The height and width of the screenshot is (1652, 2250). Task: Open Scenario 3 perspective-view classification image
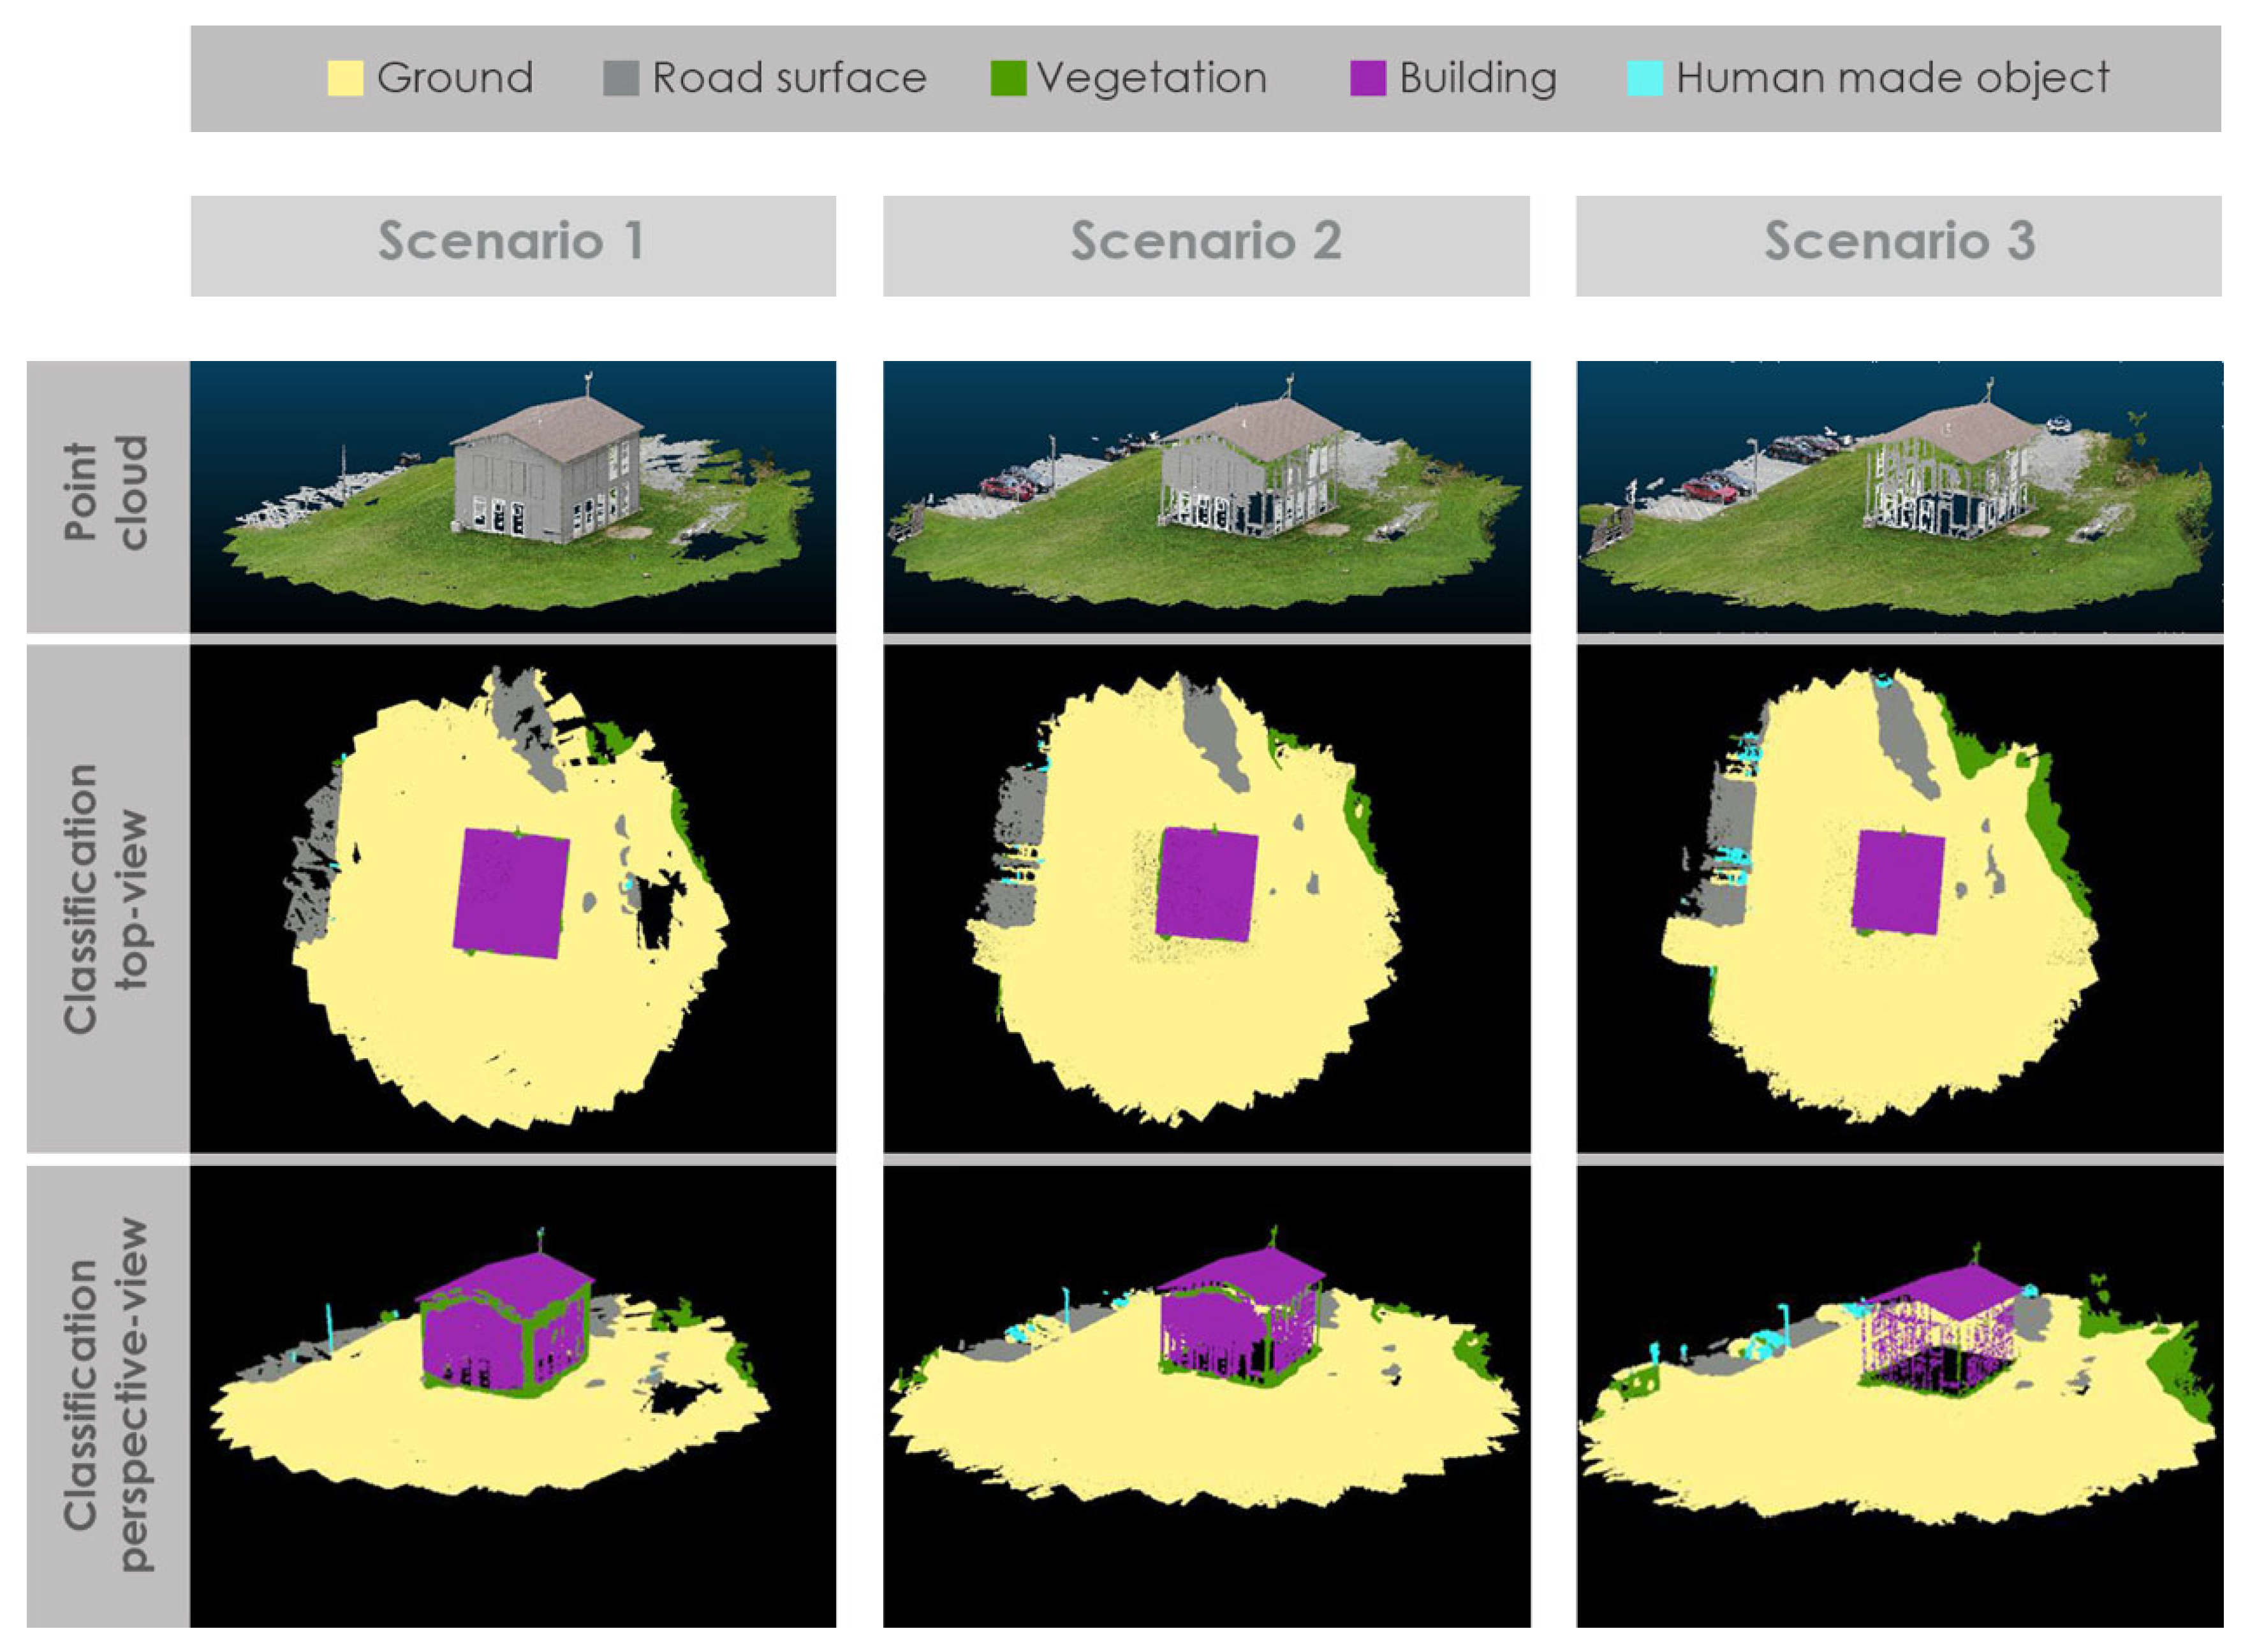click(x=1899, y=1395)
